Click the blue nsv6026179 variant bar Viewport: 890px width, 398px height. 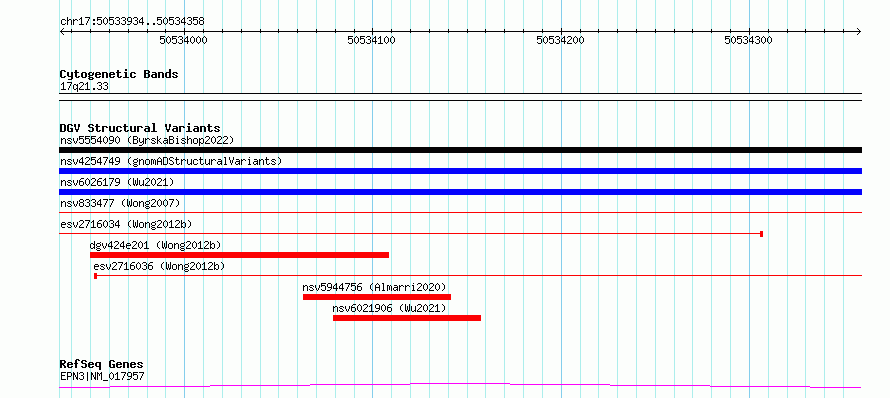click(460, 192)
